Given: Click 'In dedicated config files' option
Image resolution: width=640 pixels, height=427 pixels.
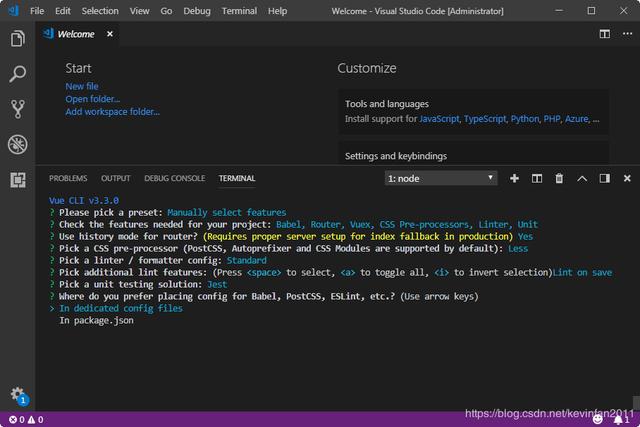Looking at the screenshot, I should 121,308.
